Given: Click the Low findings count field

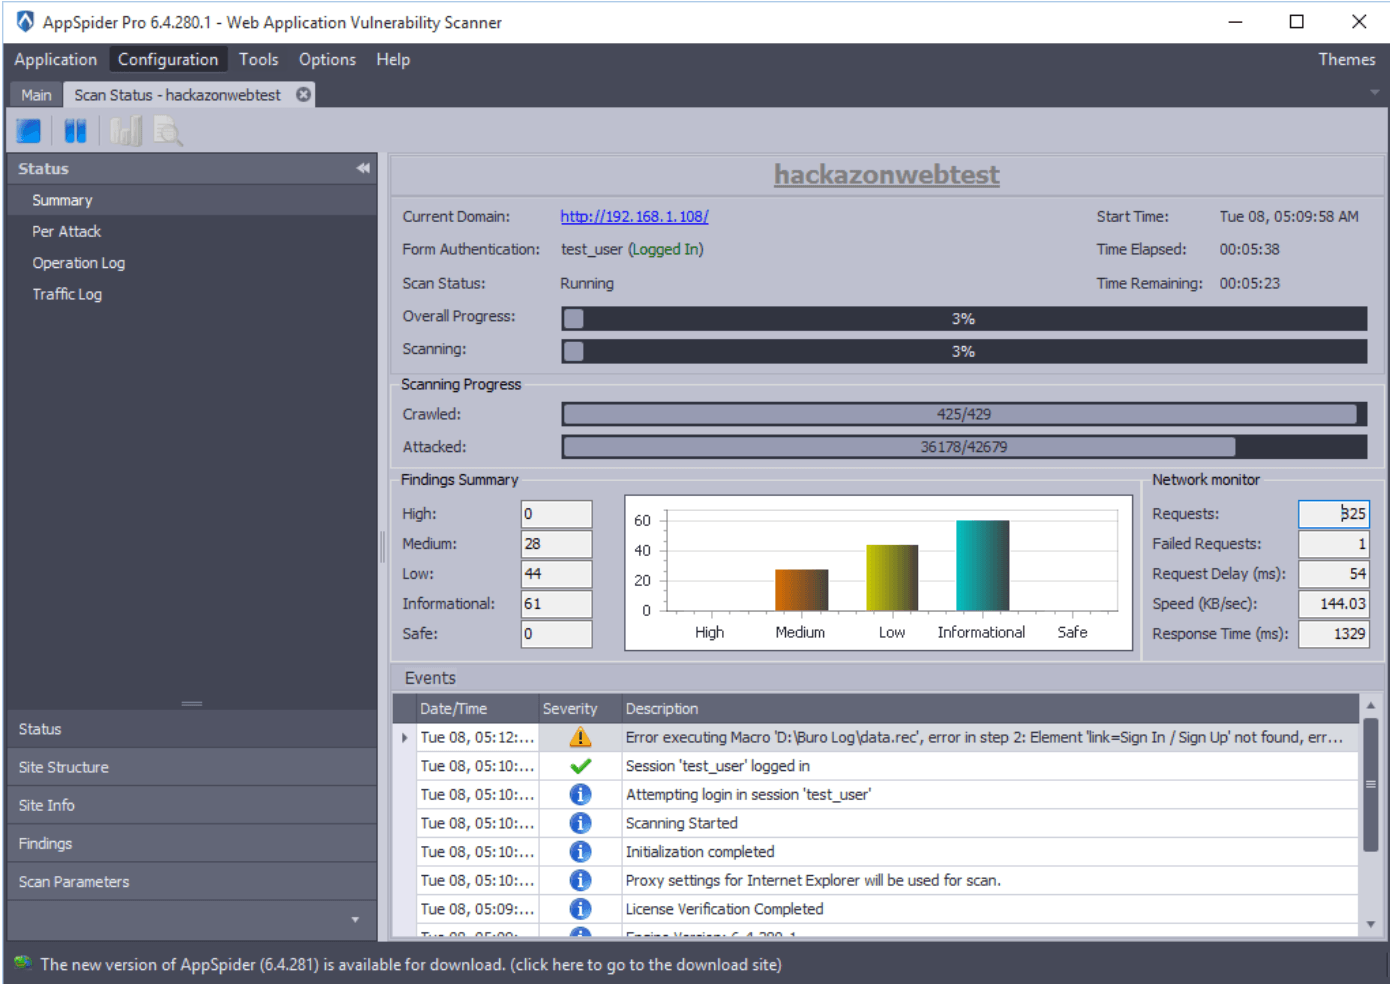Looking at the screenshot, I should [x=556, y=574].
